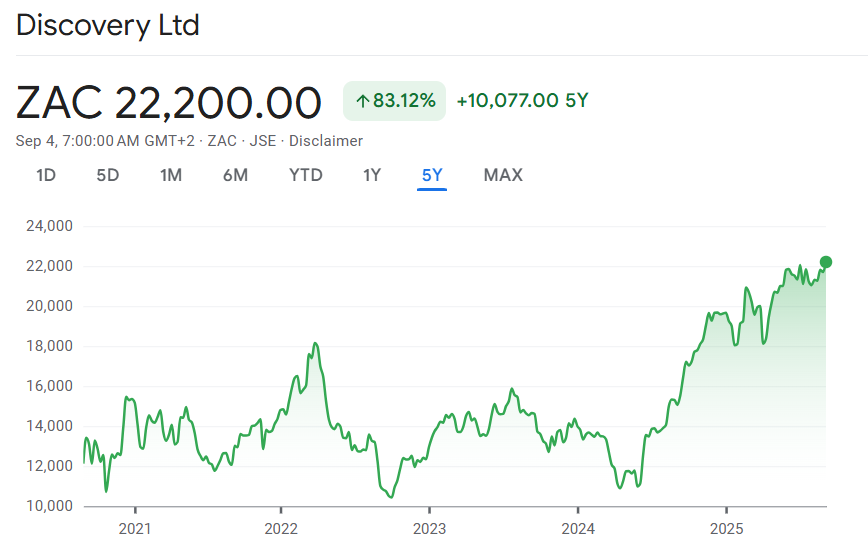Click the 2022 x-axis label

[281, 529]
